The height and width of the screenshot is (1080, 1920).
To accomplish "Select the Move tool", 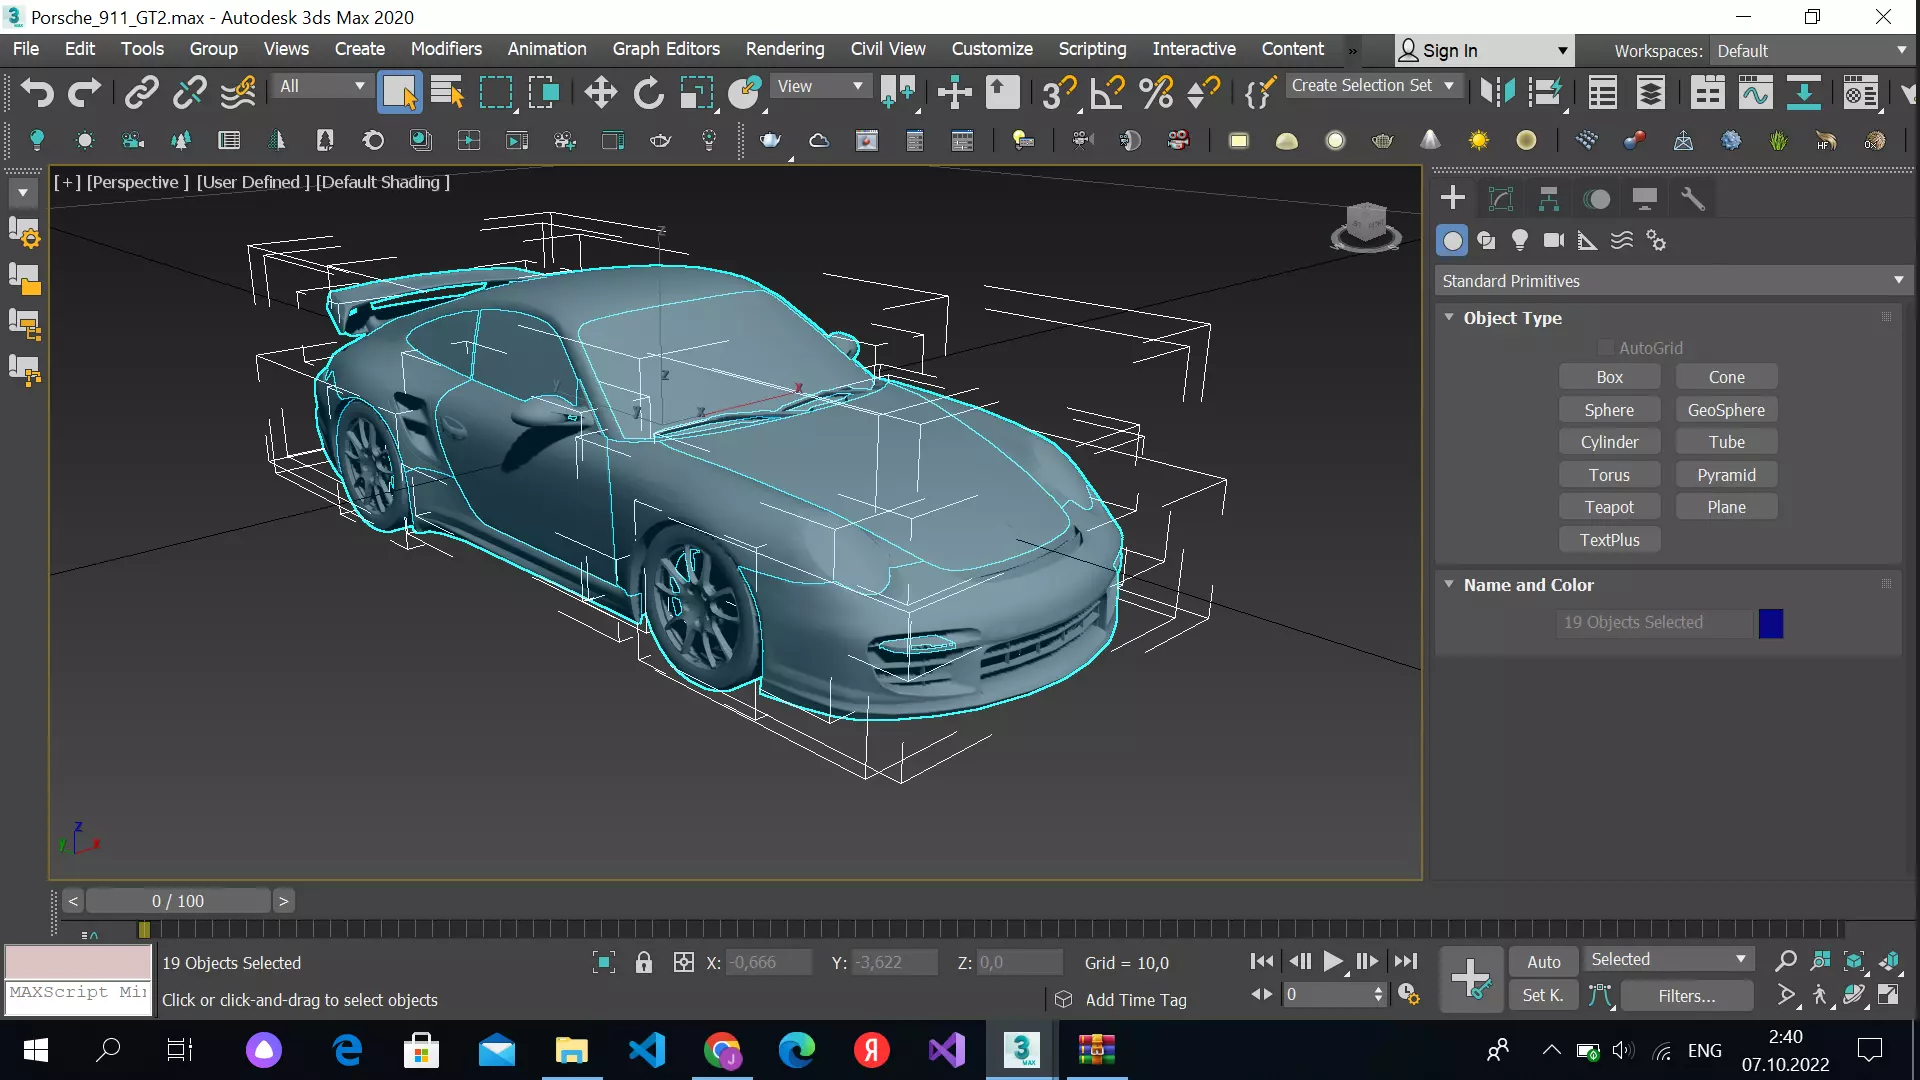I will (600, 93).
